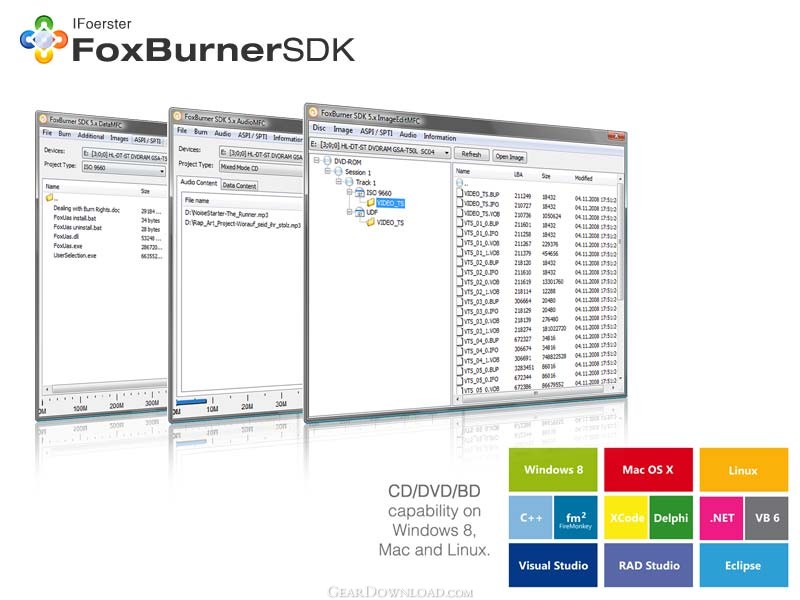Select the VTS_04_1.VOB file row

coord(537,359)
